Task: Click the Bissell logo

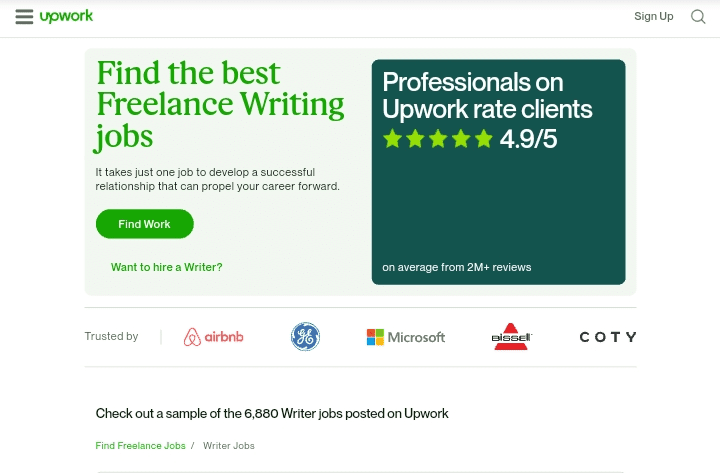Action: 511,337
